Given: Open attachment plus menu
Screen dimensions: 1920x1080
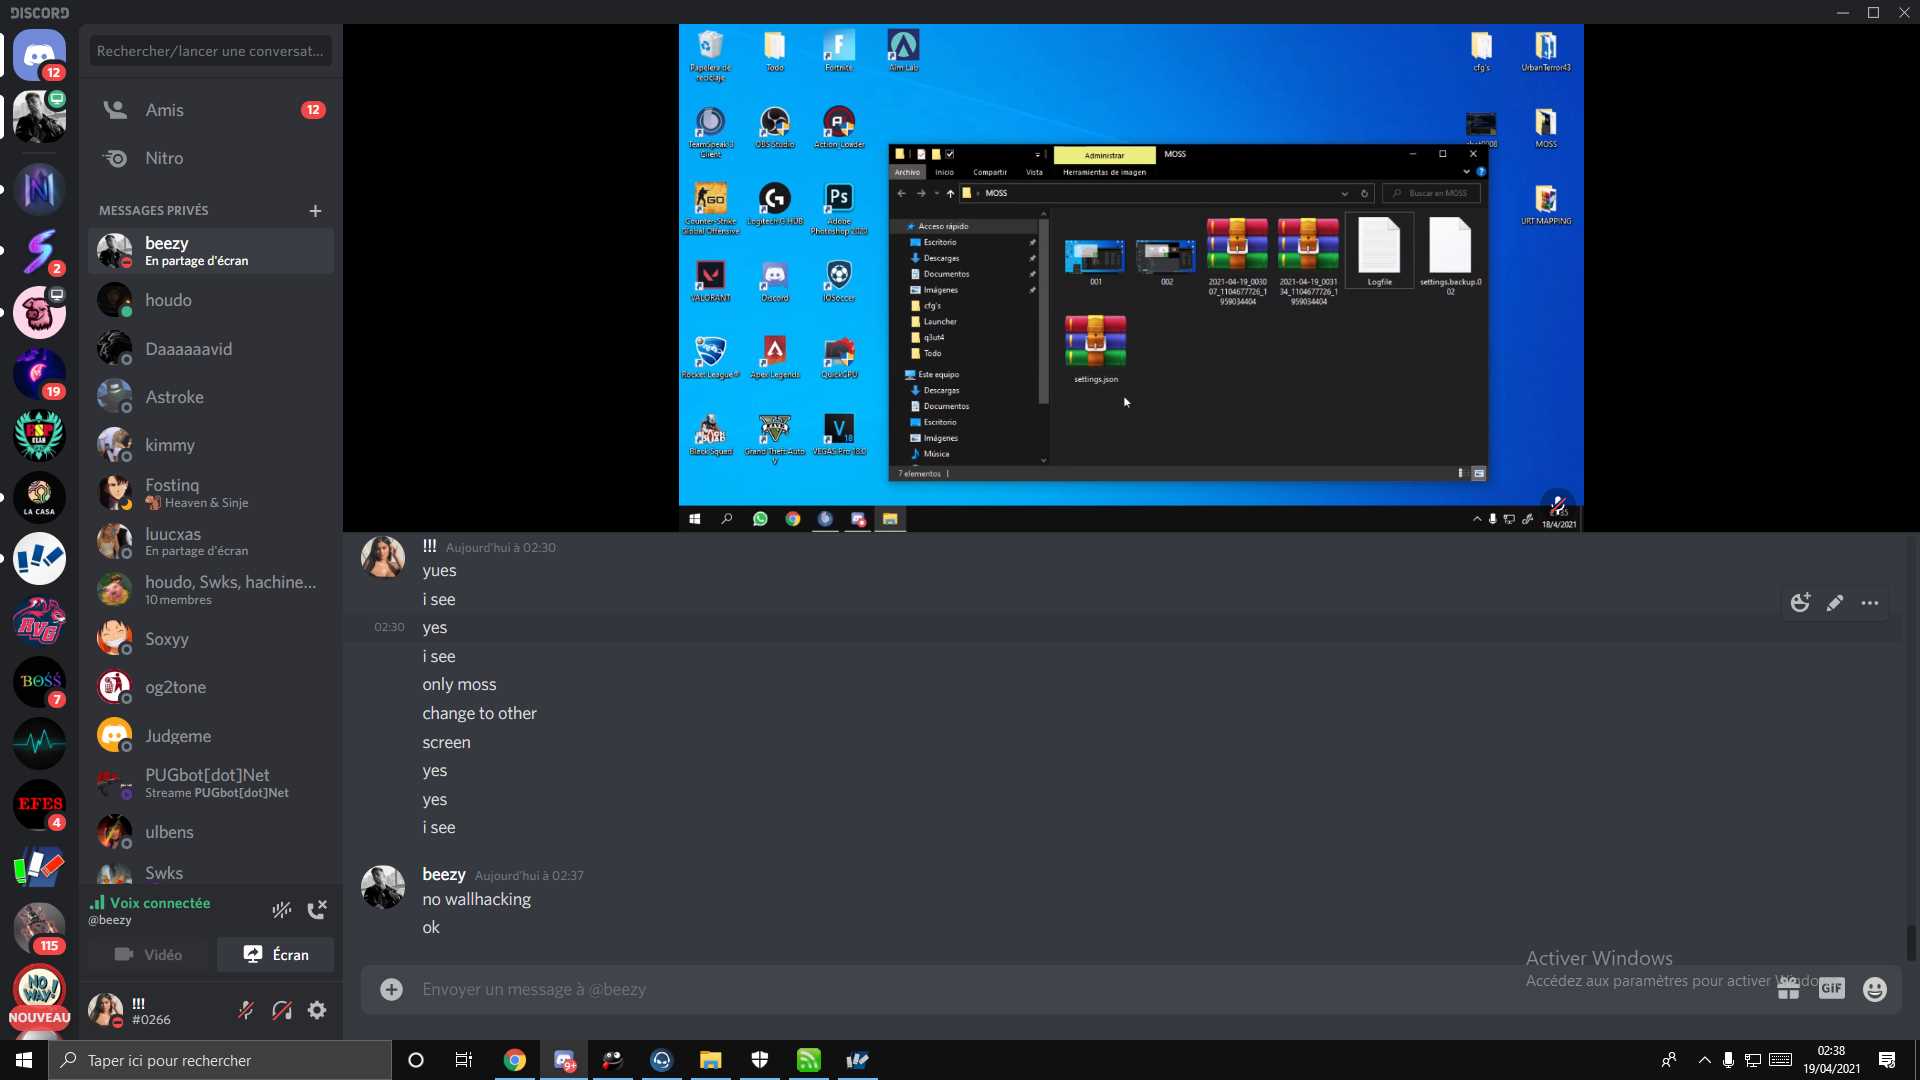Looking at the screenshot, I should (391, 989).
